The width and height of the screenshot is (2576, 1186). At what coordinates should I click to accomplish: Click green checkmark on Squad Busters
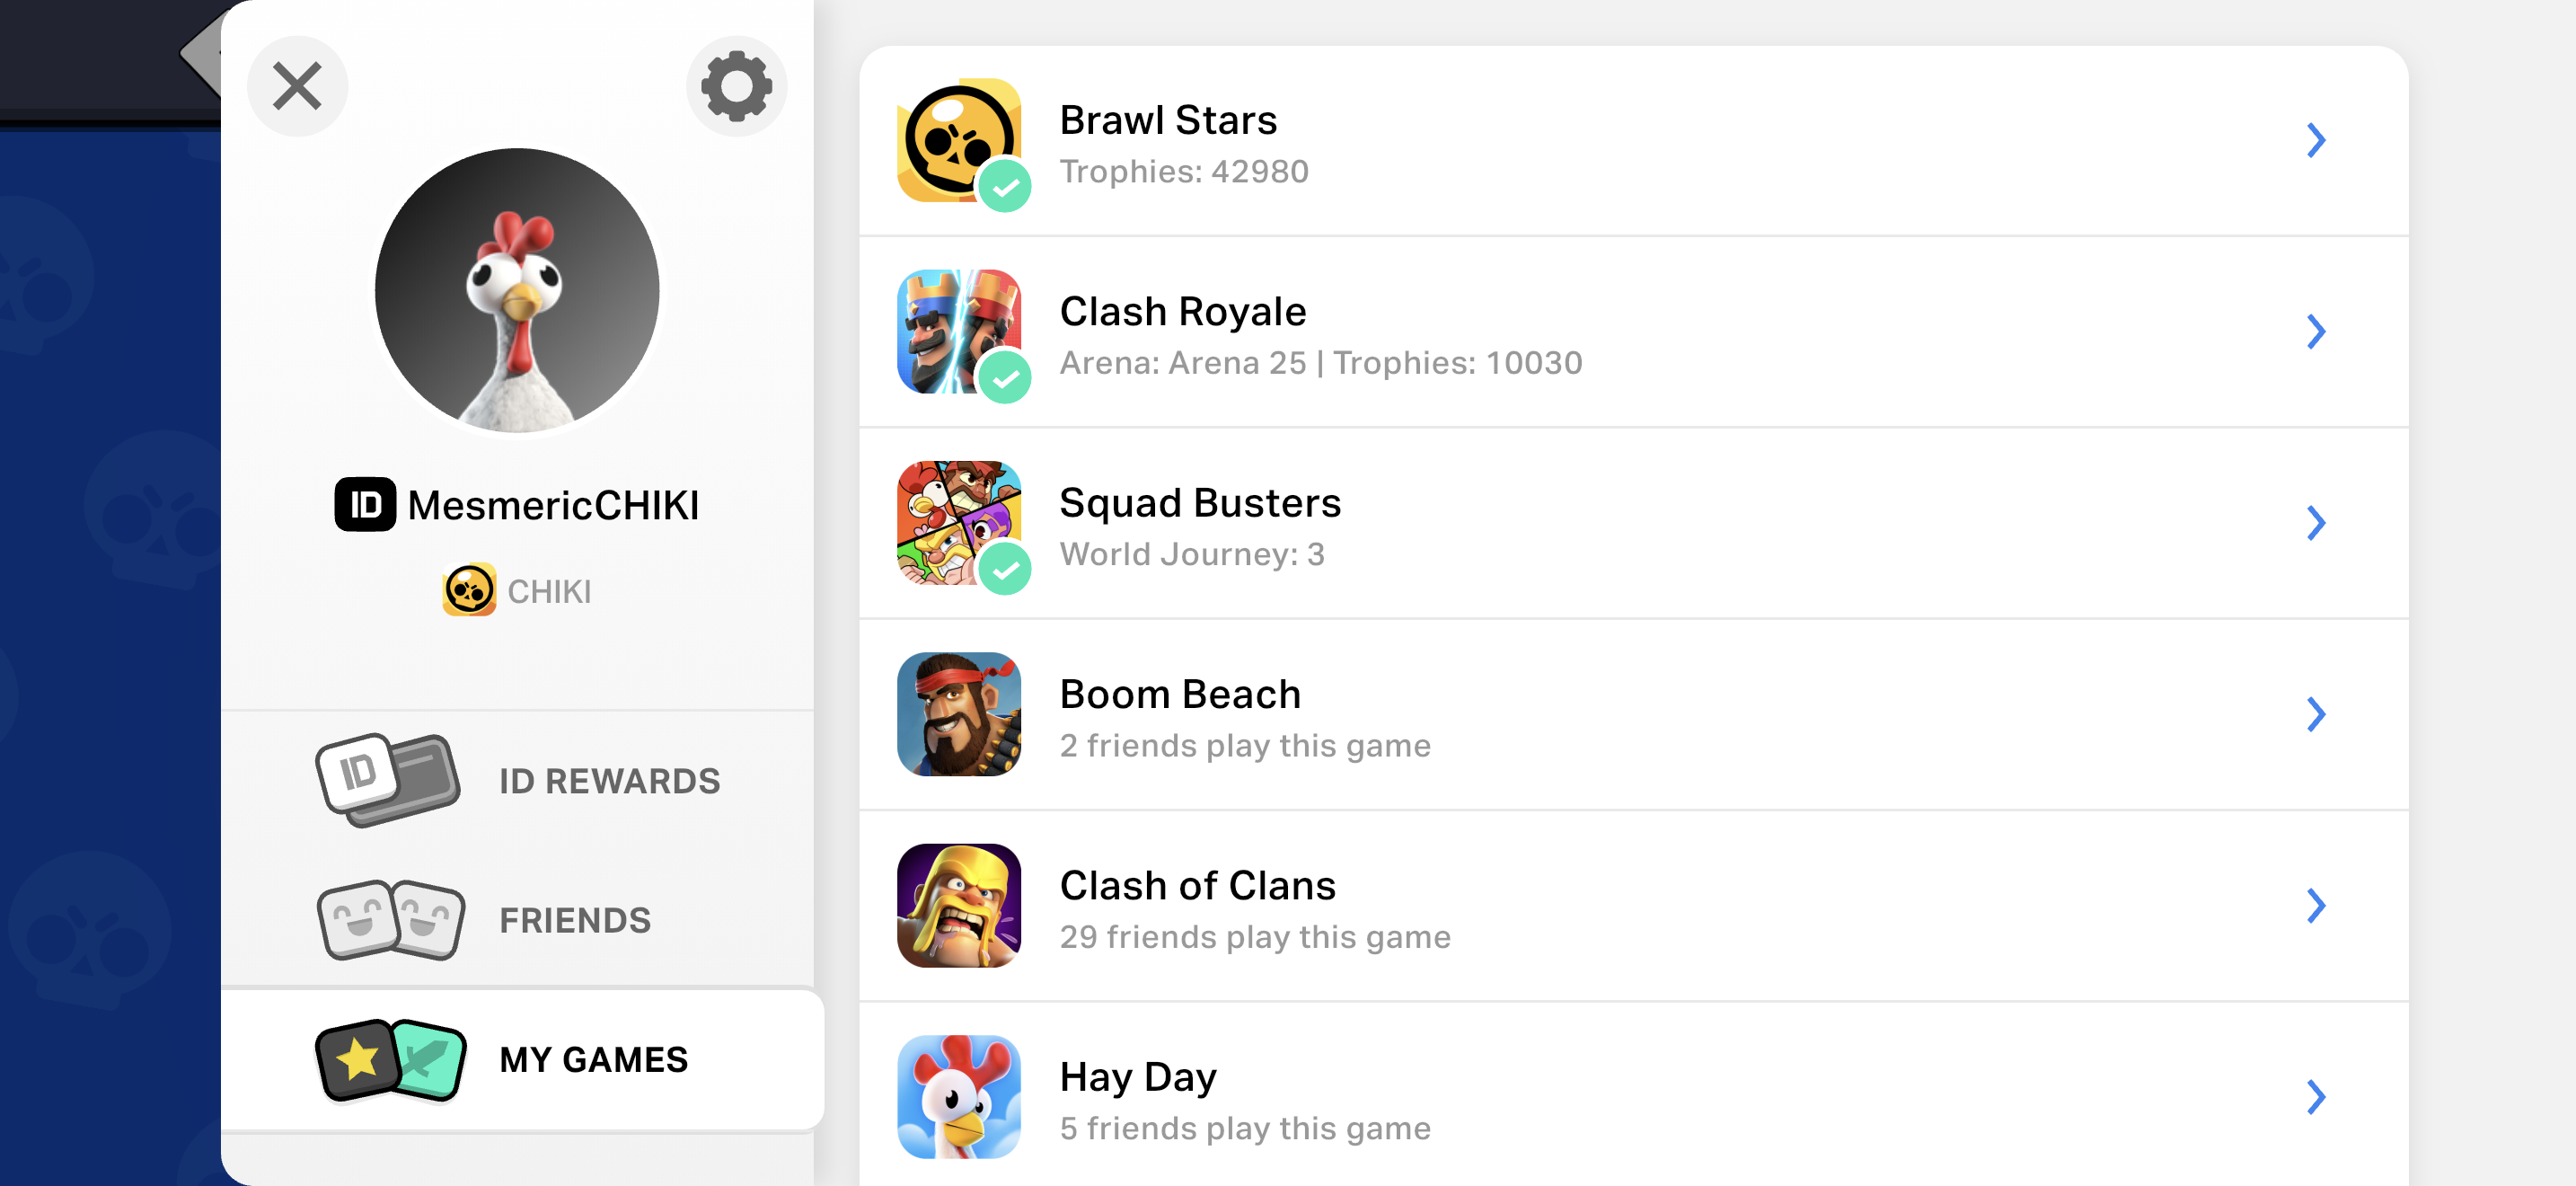pyautogui.click(x=1004, y=569)
